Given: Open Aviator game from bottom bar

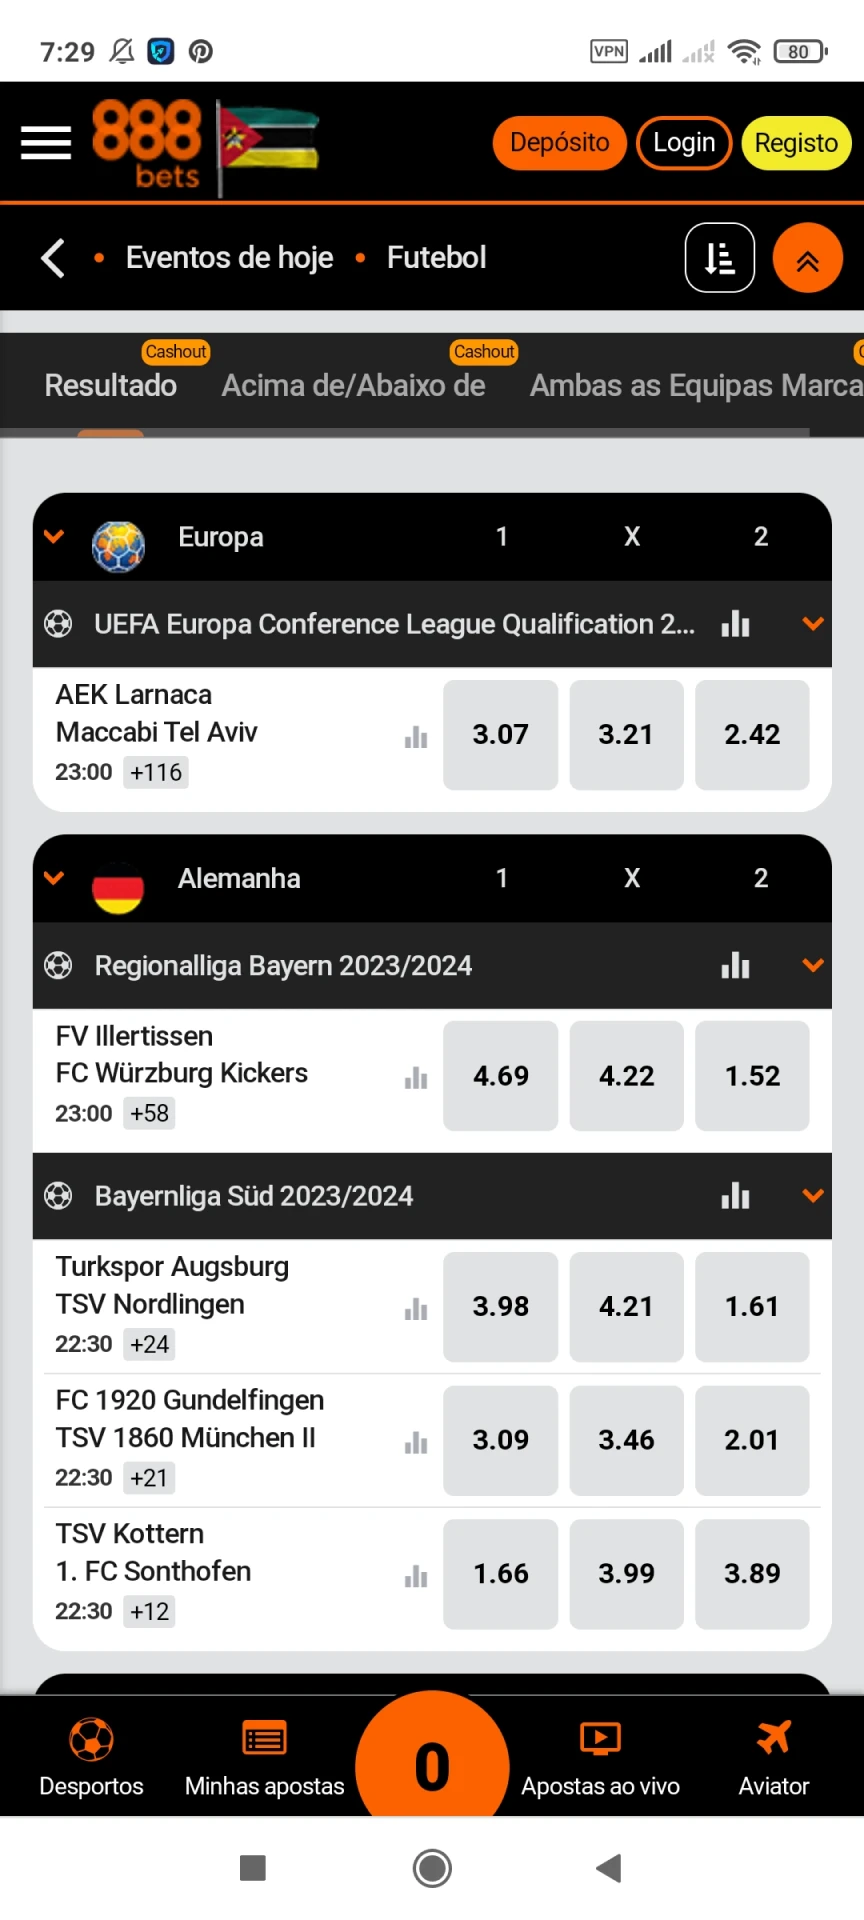Looking at the screenshot, I should [774, 1758].
